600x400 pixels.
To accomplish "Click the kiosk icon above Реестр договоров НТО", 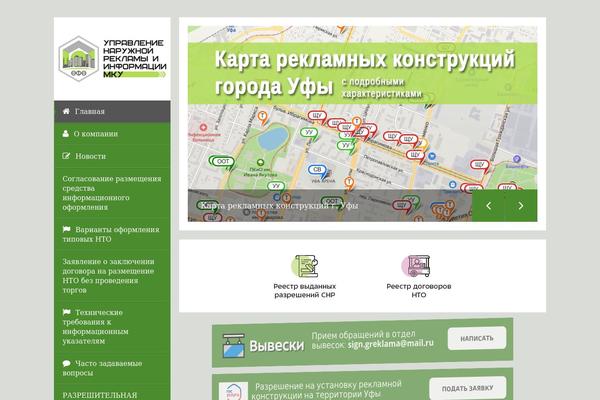I will point(417,266).
